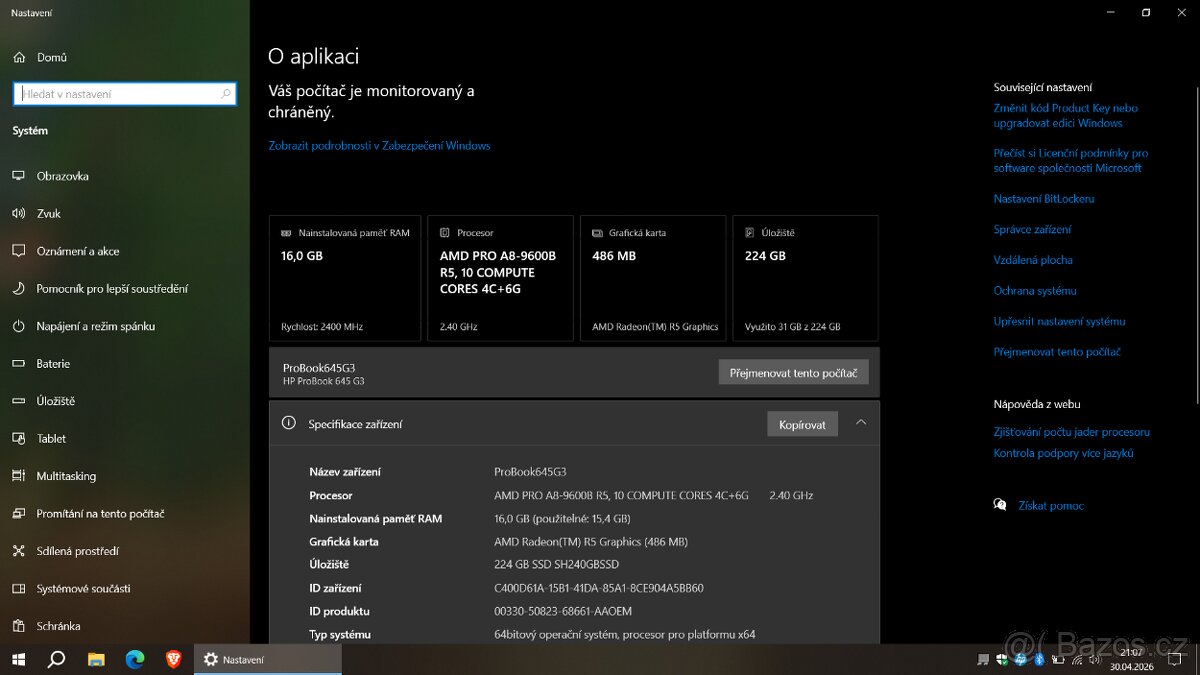Viewport: 1200px width, 675px height.
Task: Open the Windows Start menu
Action: [18, 659]
